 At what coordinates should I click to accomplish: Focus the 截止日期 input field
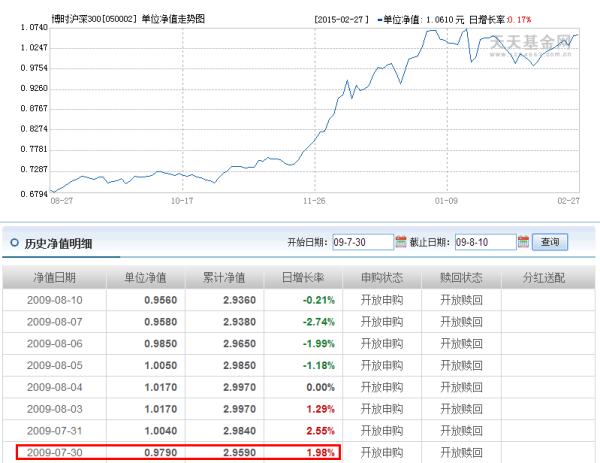485,242
